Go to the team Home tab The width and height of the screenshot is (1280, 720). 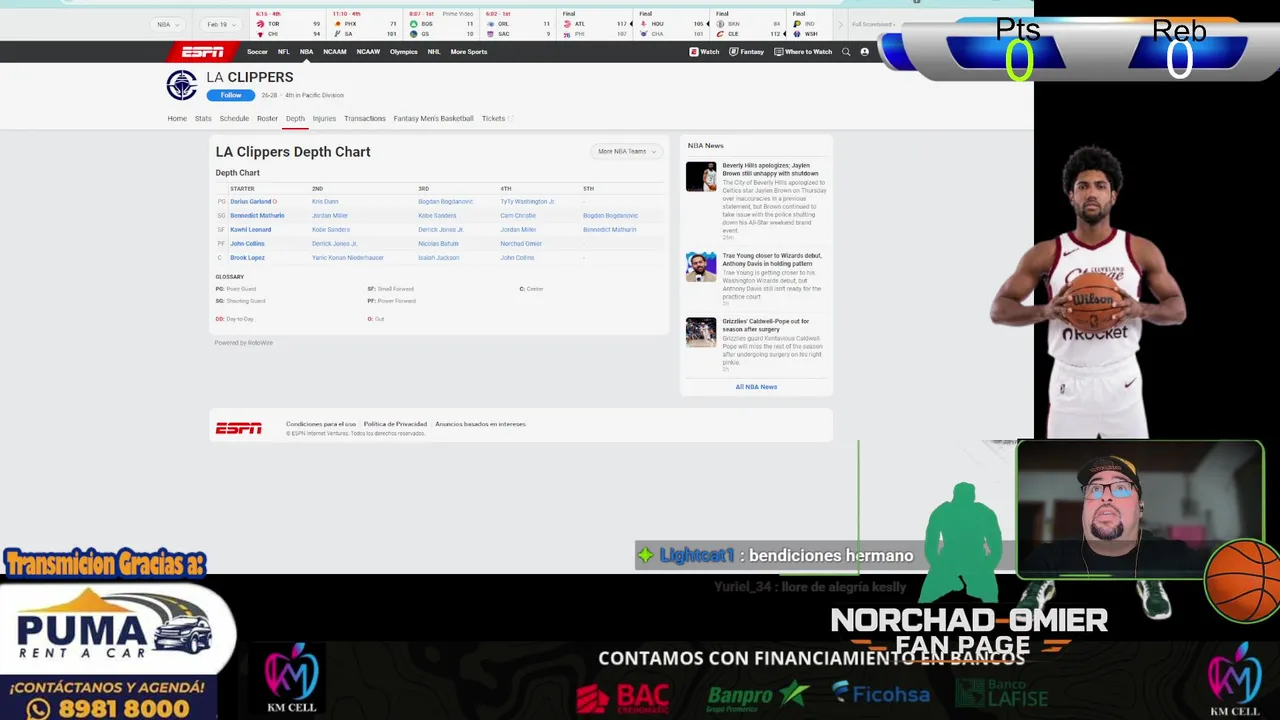(x=177, y=118)
